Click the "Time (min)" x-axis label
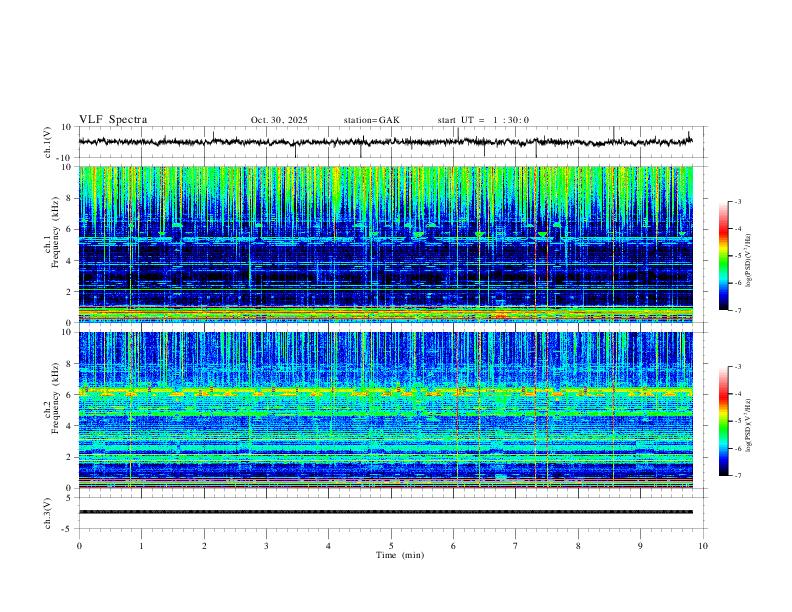Screen dimensions: 792x612 pos(400,555)
